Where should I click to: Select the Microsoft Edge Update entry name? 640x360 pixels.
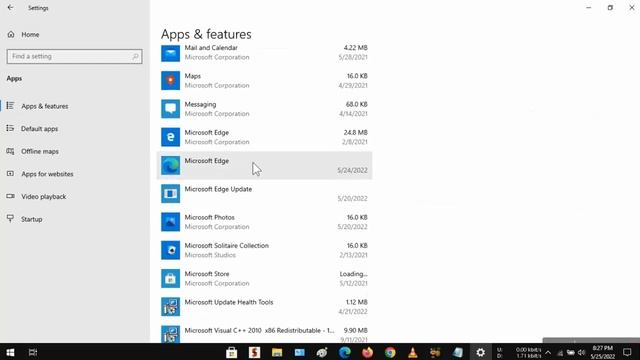click(x=218, y=189)
